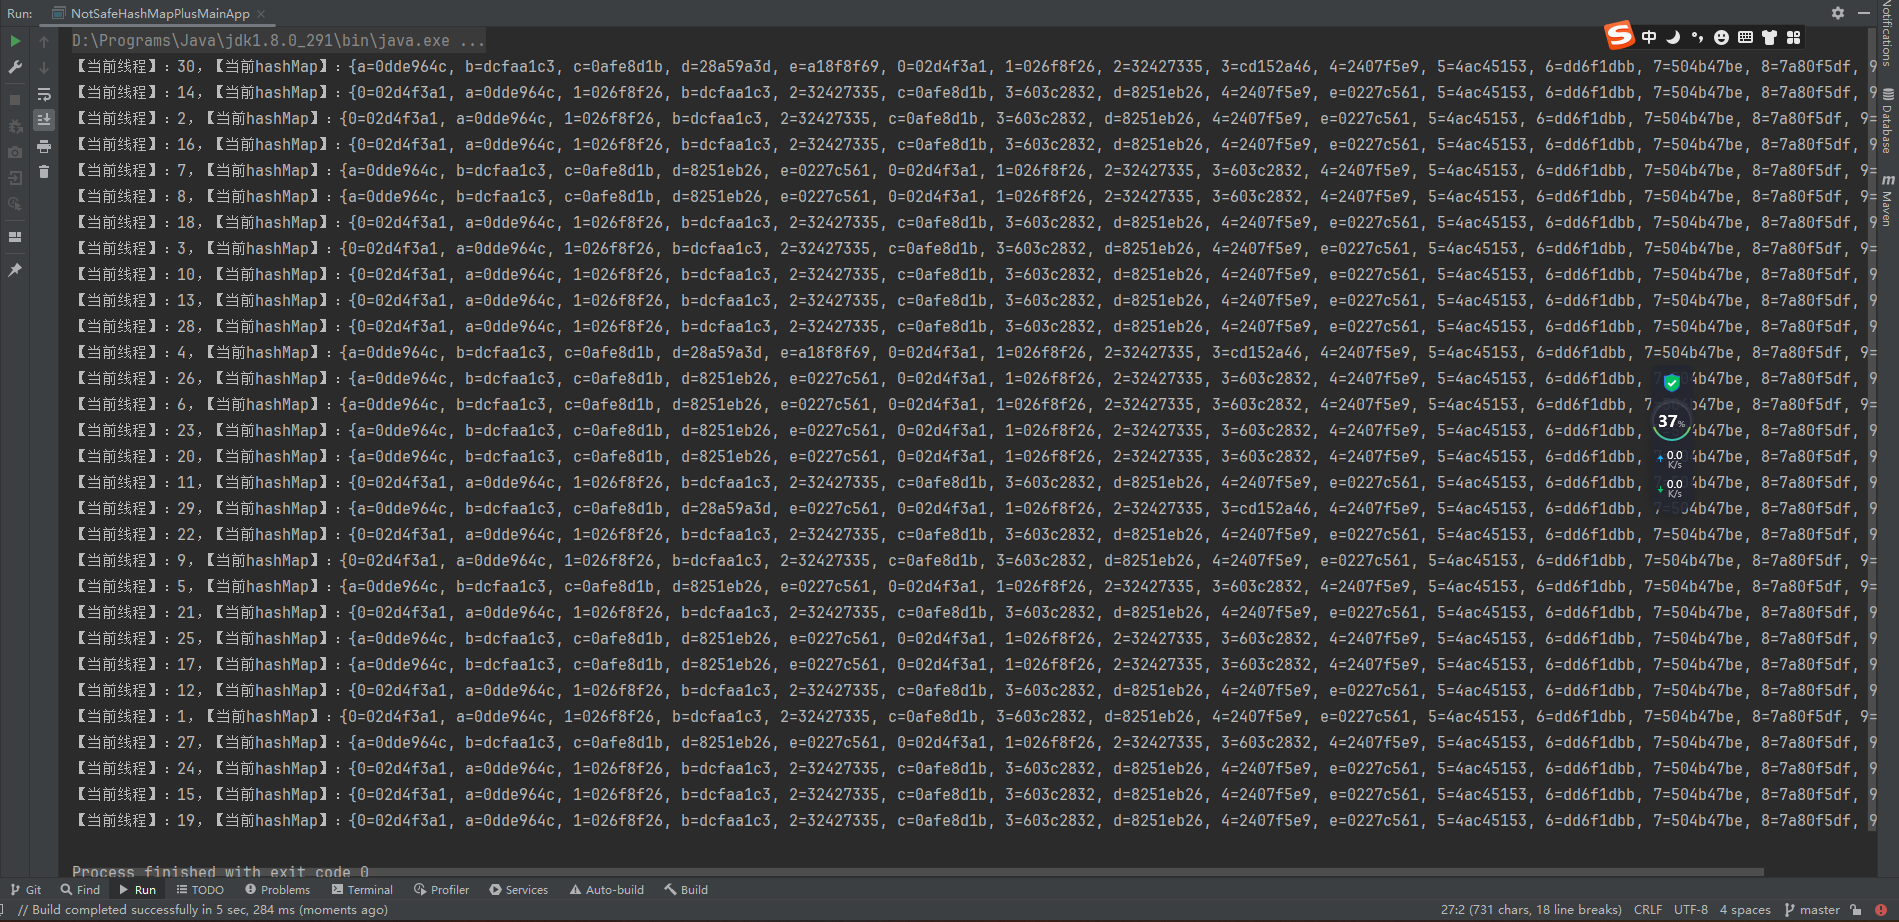Click the Stop process square icon
The width and height of the screenshot is (1899, 922).
click(x=15, y=100)
